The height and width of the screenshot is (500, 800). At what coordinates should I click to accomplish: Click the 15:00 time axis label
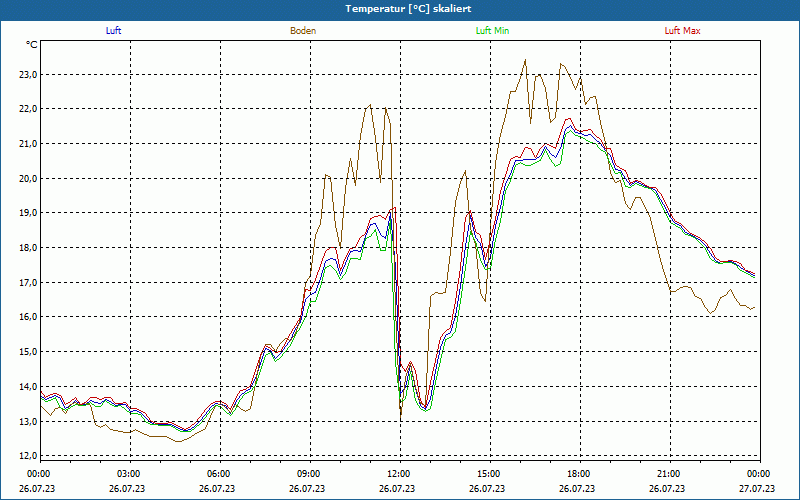click(x=488, y=474)
